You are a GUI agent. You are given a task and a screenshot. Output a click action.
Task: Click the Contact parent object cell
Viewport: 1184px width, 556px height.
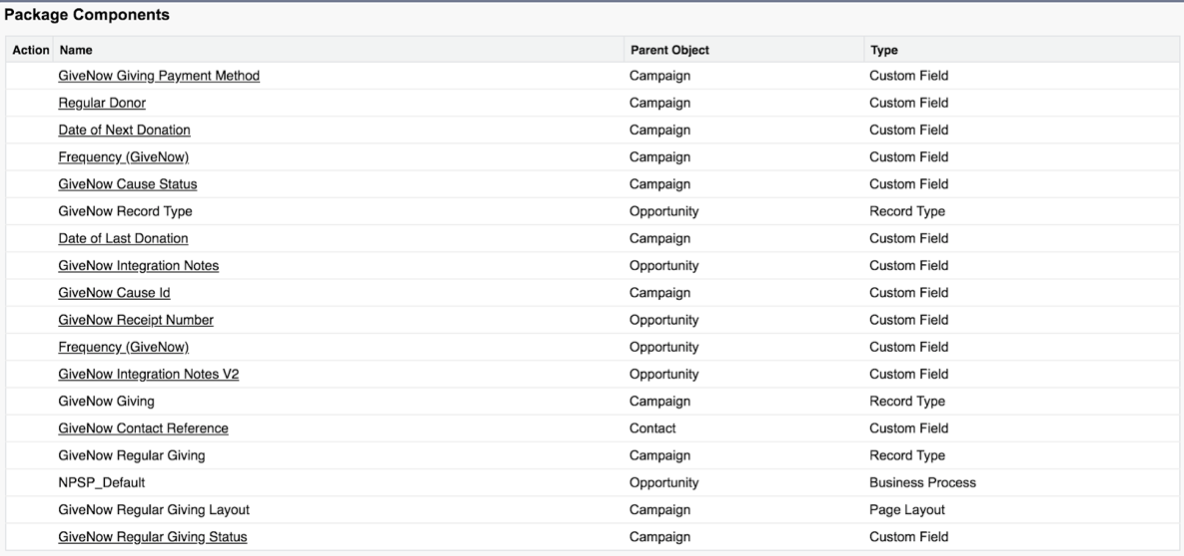[652, 428]
